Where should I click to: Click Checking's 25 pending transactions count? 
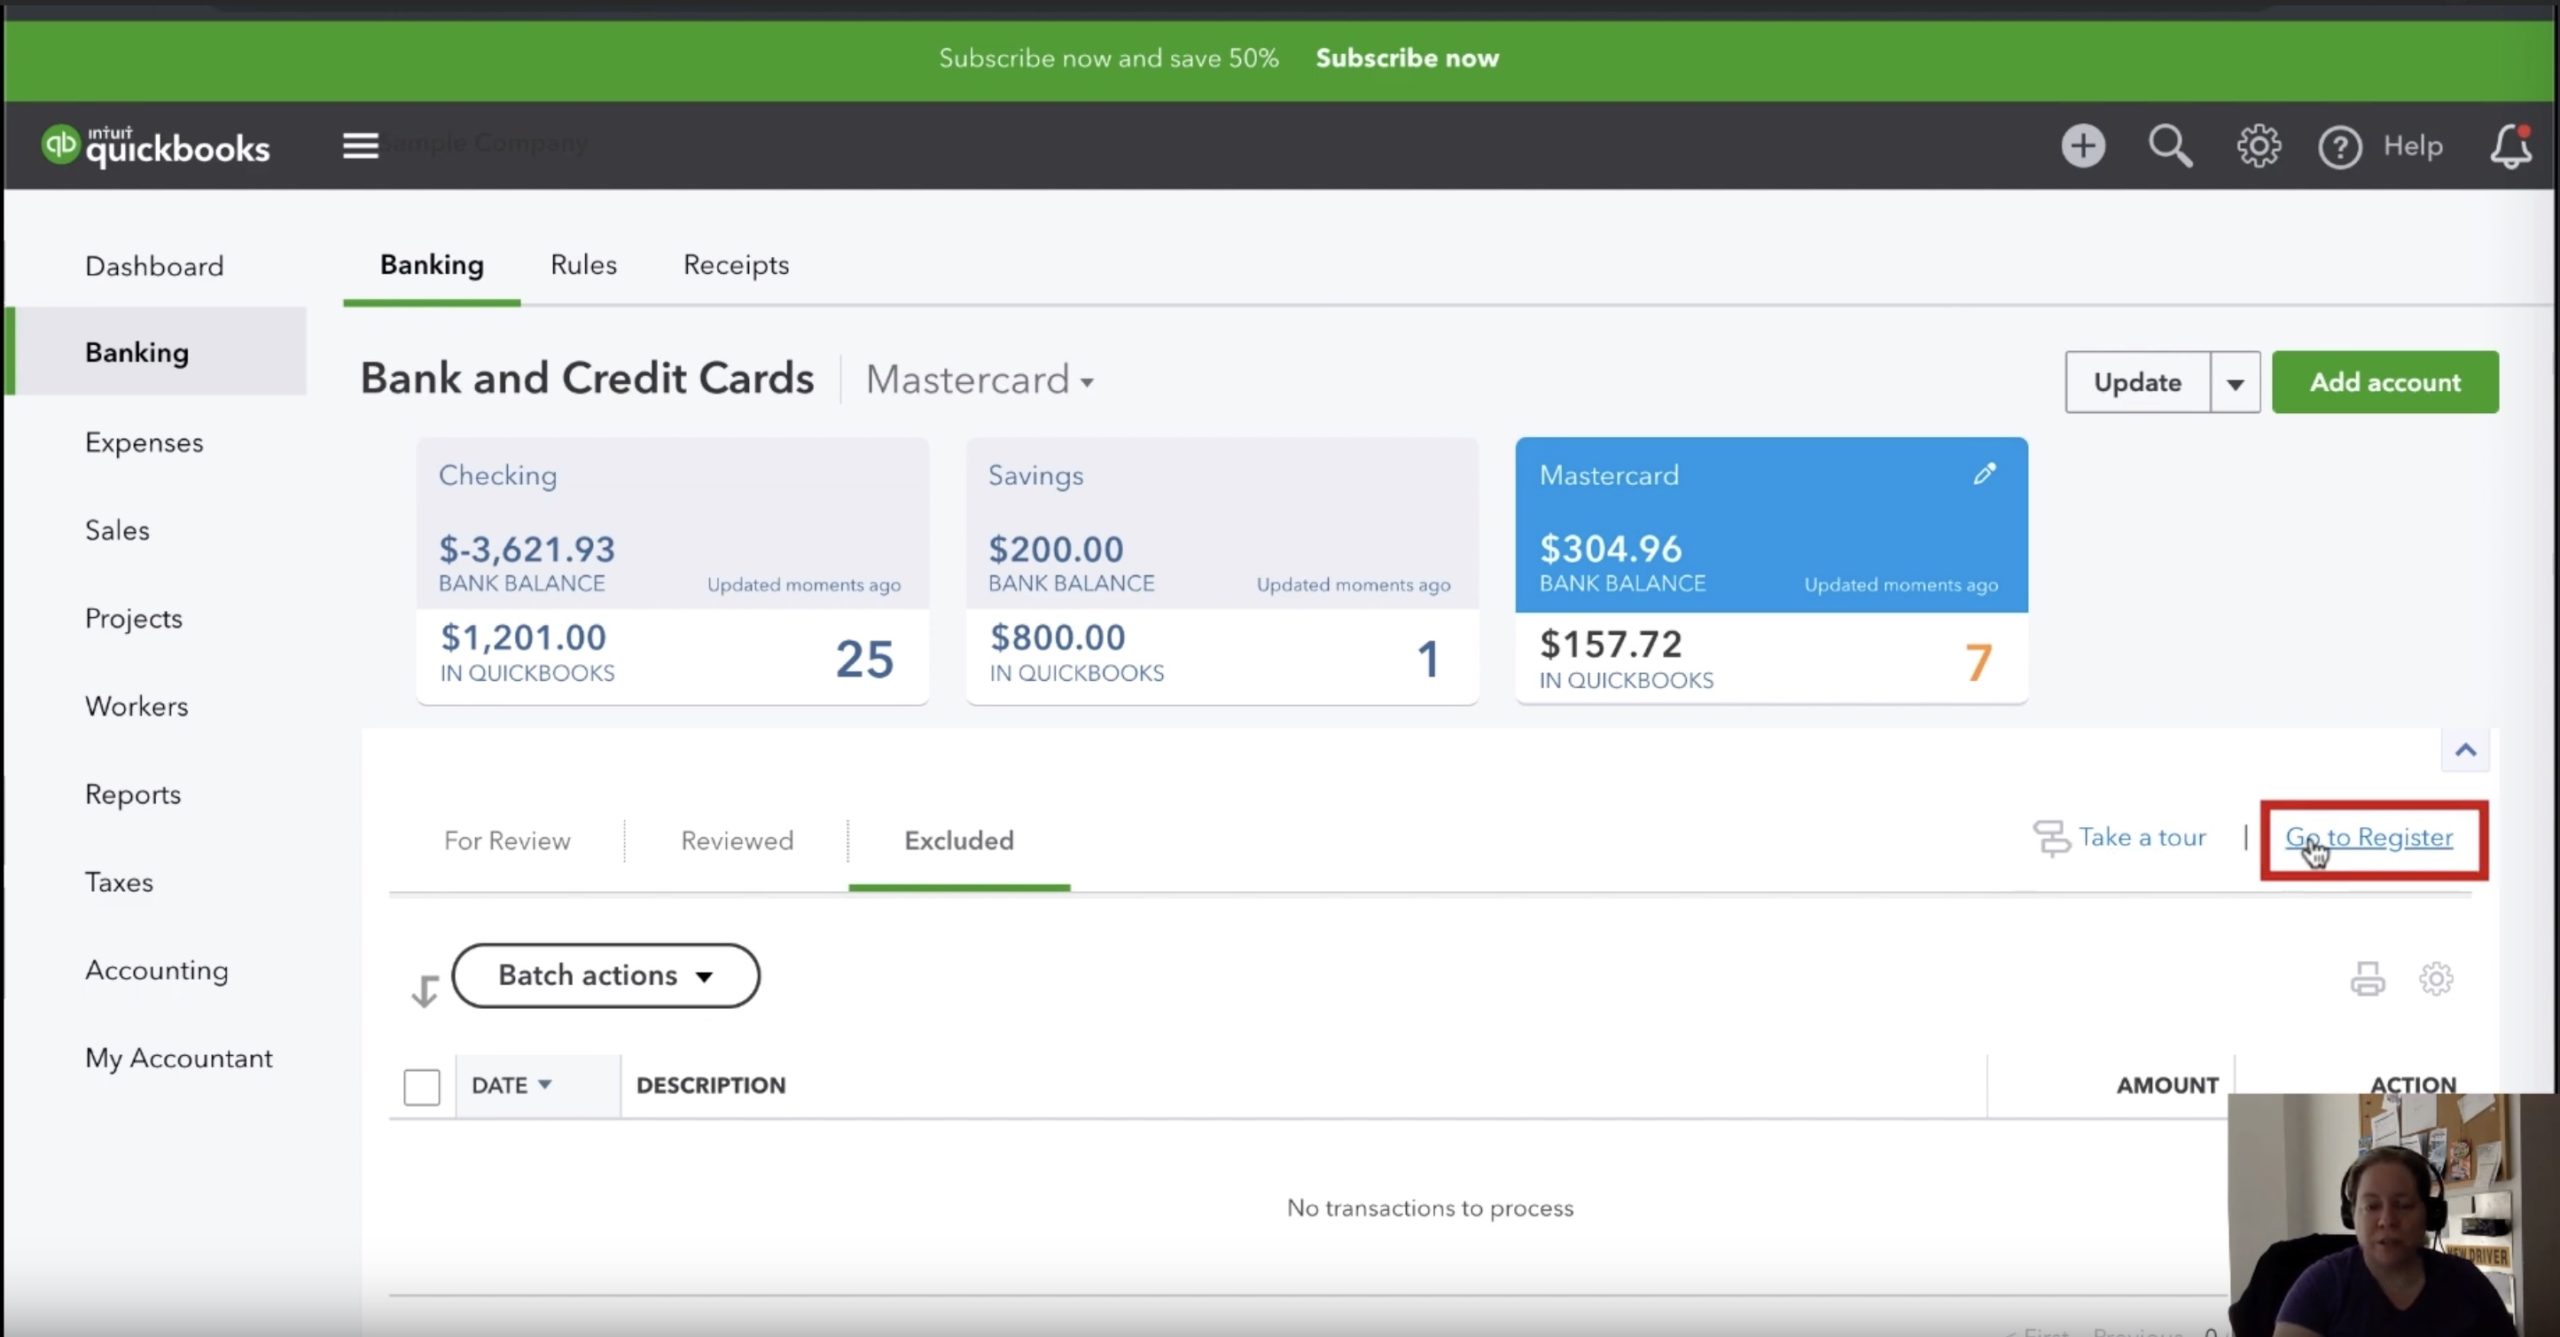(x=864, y=659)
